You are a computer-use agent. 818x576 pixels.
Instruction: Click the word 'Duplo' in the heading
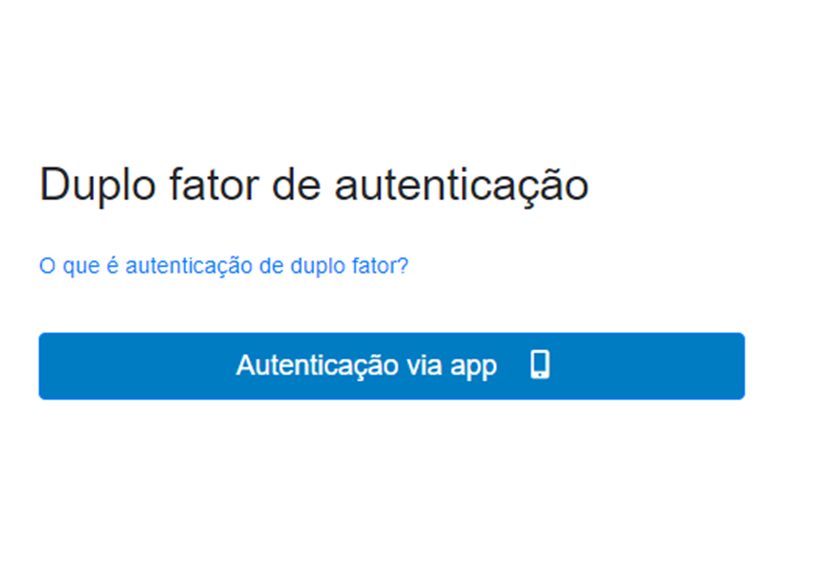click(98, 185)
